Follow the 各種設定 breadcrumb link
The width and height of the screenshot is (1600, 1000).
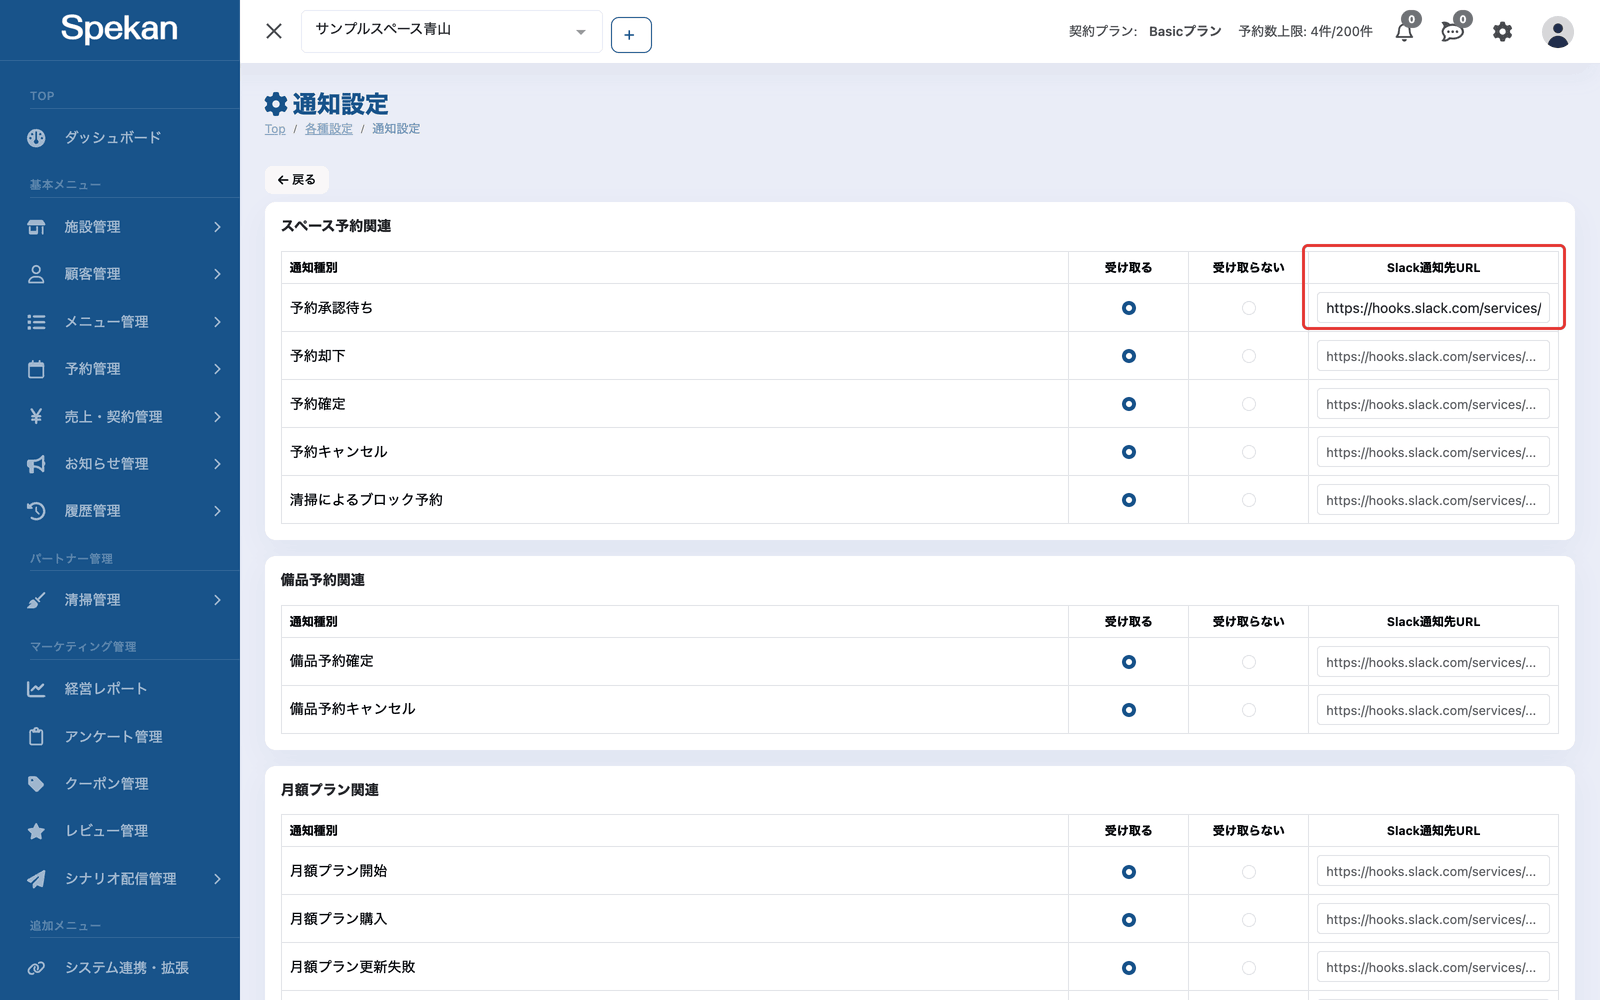(x=329, y=129)
